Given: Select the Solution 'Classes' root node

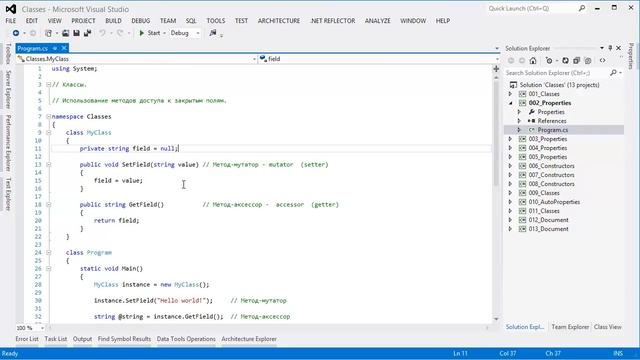Looking at the screenshot, I should tap(559, 85).
